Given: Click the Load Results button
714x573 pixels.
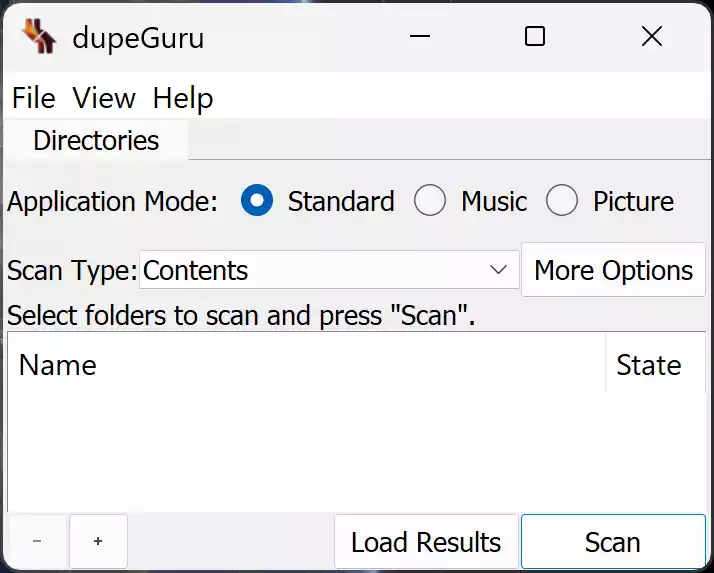Looking at the screenshot, I should [x=426, y=542].
